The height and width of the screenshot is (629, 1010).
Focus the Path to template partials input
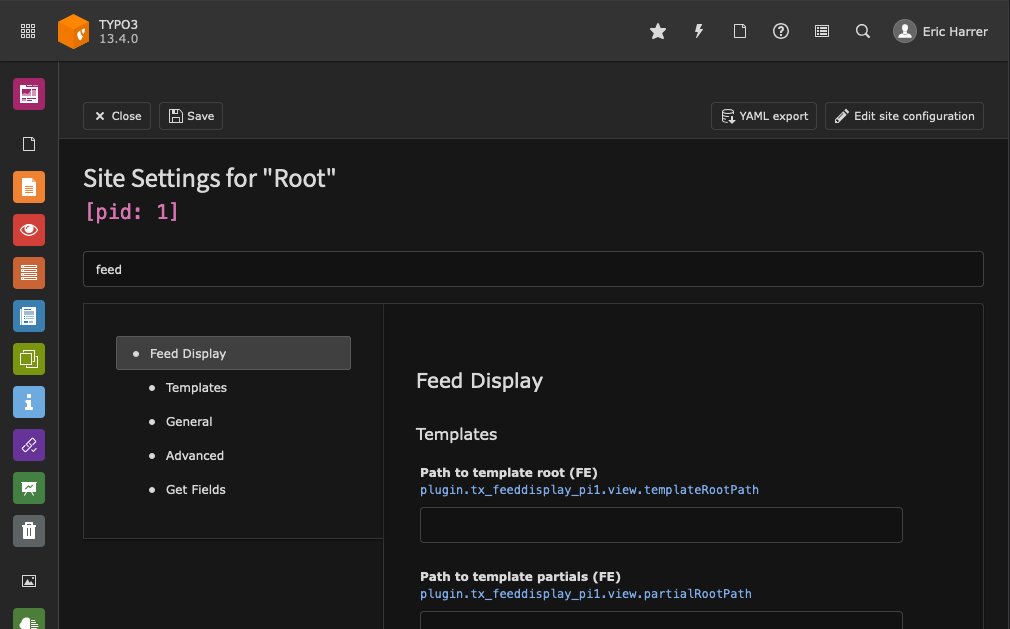[661, 620]
